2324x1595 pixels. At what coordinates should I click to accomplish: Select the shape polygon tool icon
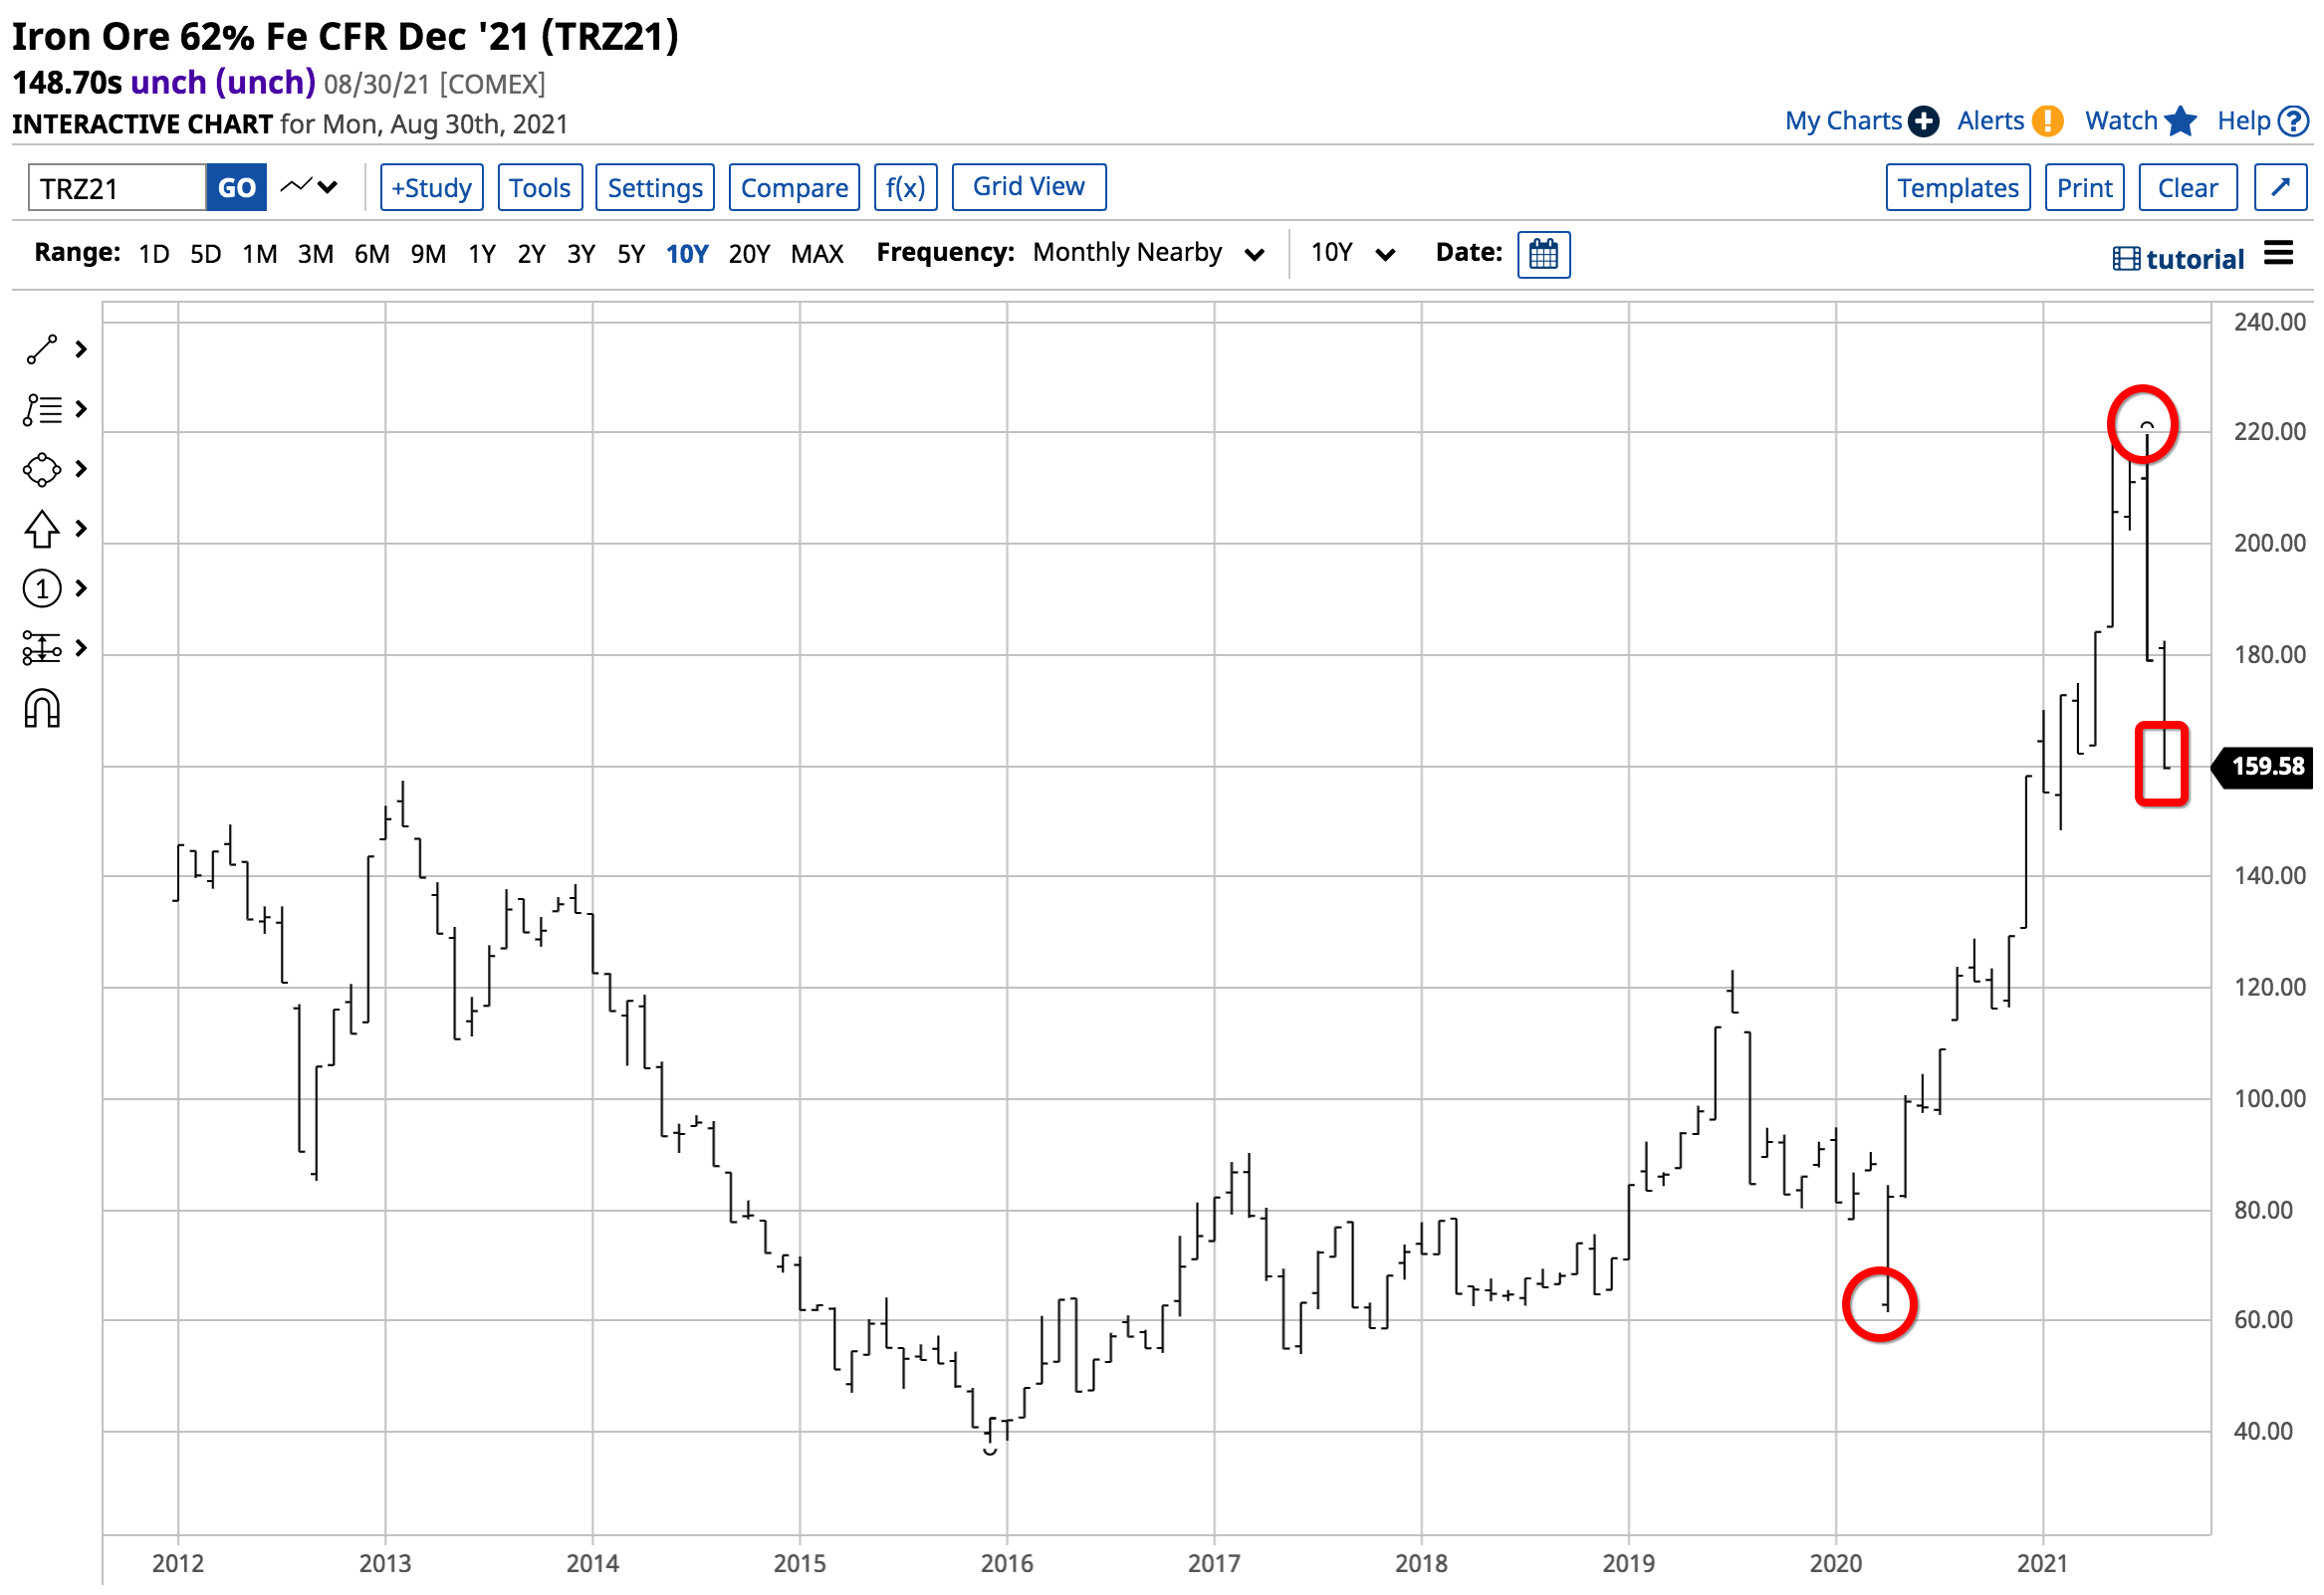pos(42,470)
